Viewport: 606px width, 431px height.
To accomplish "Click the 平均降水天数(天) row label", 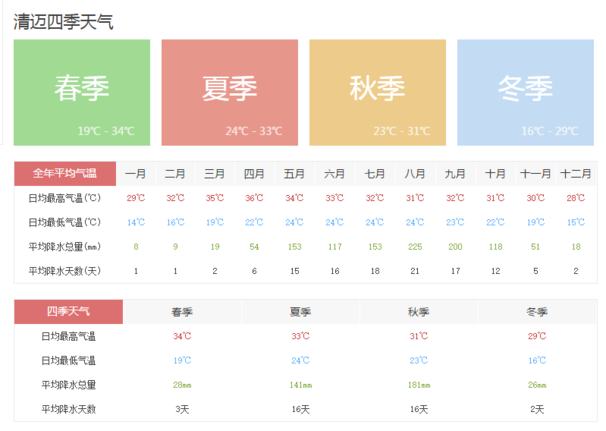I will (65, 271).
